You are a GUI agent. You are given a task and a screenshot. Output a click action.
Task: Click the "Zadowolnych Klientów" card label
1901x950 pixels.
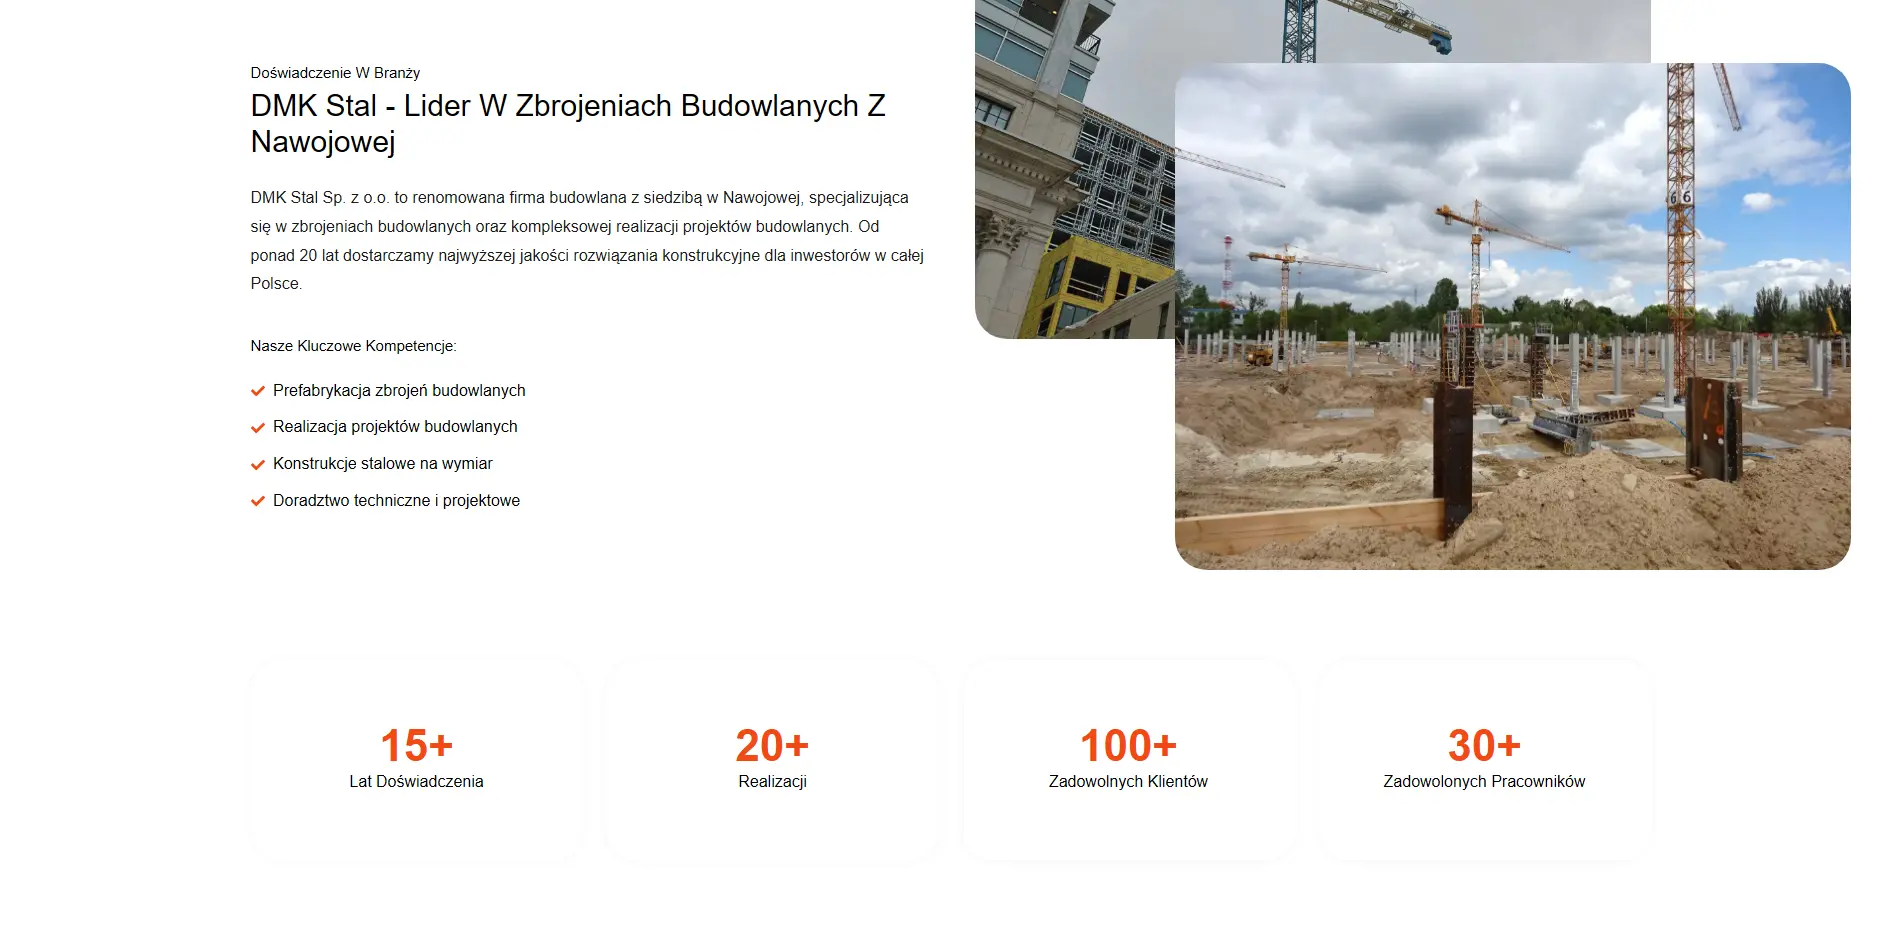[1128, 781]
